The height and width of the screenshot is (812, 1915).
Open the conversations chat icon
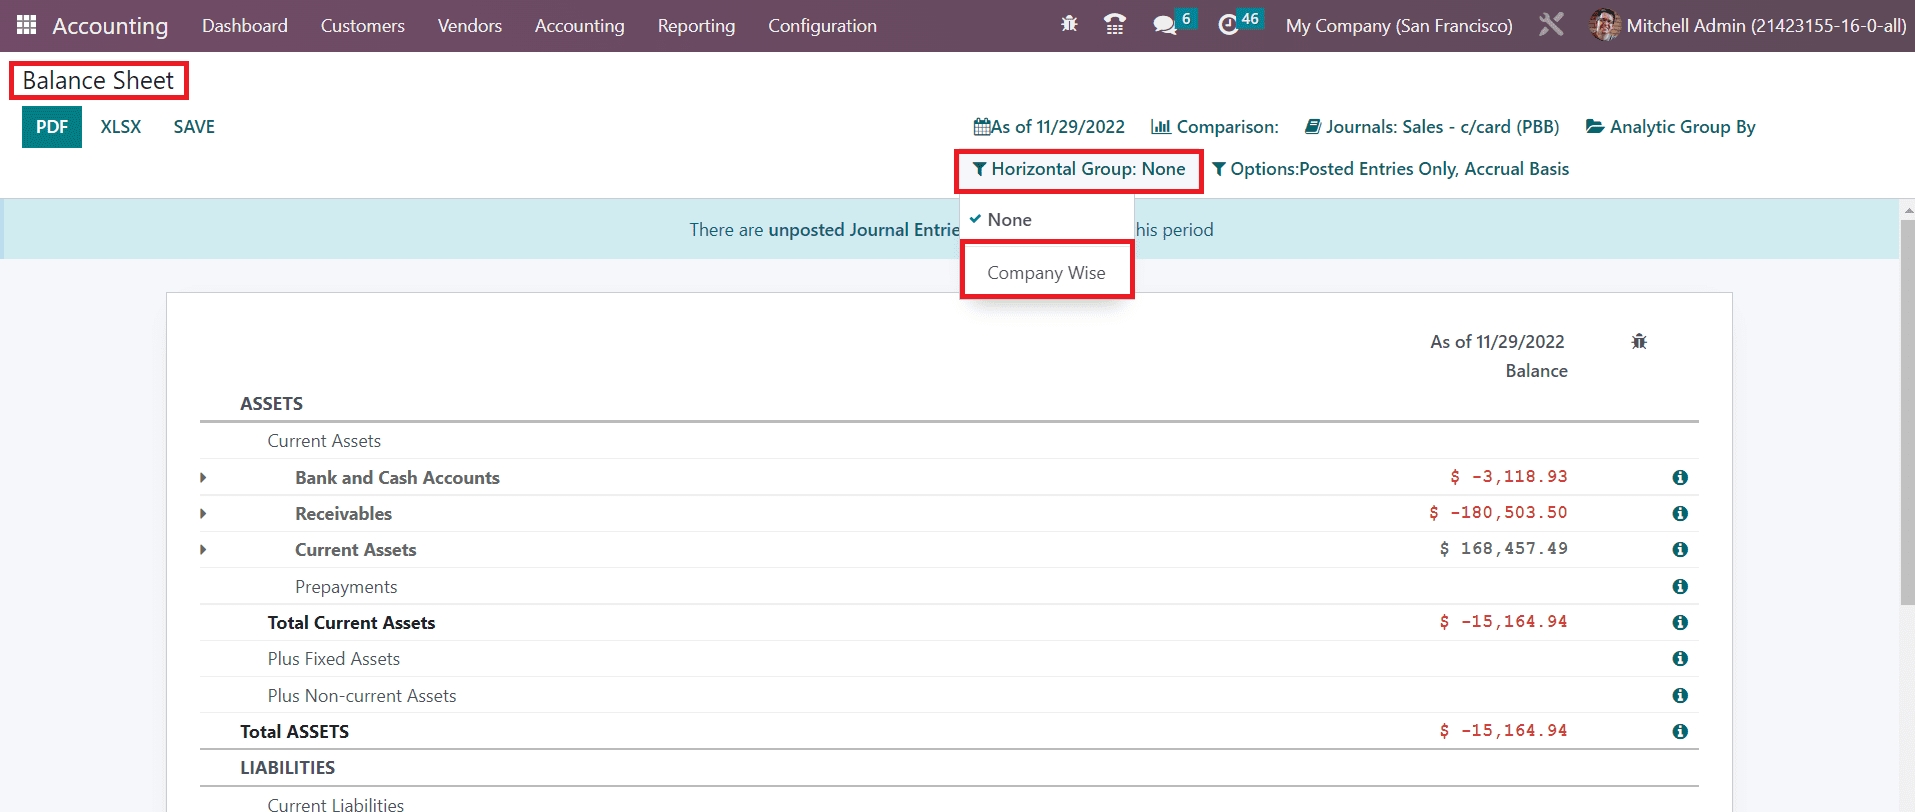point(1164,25)
